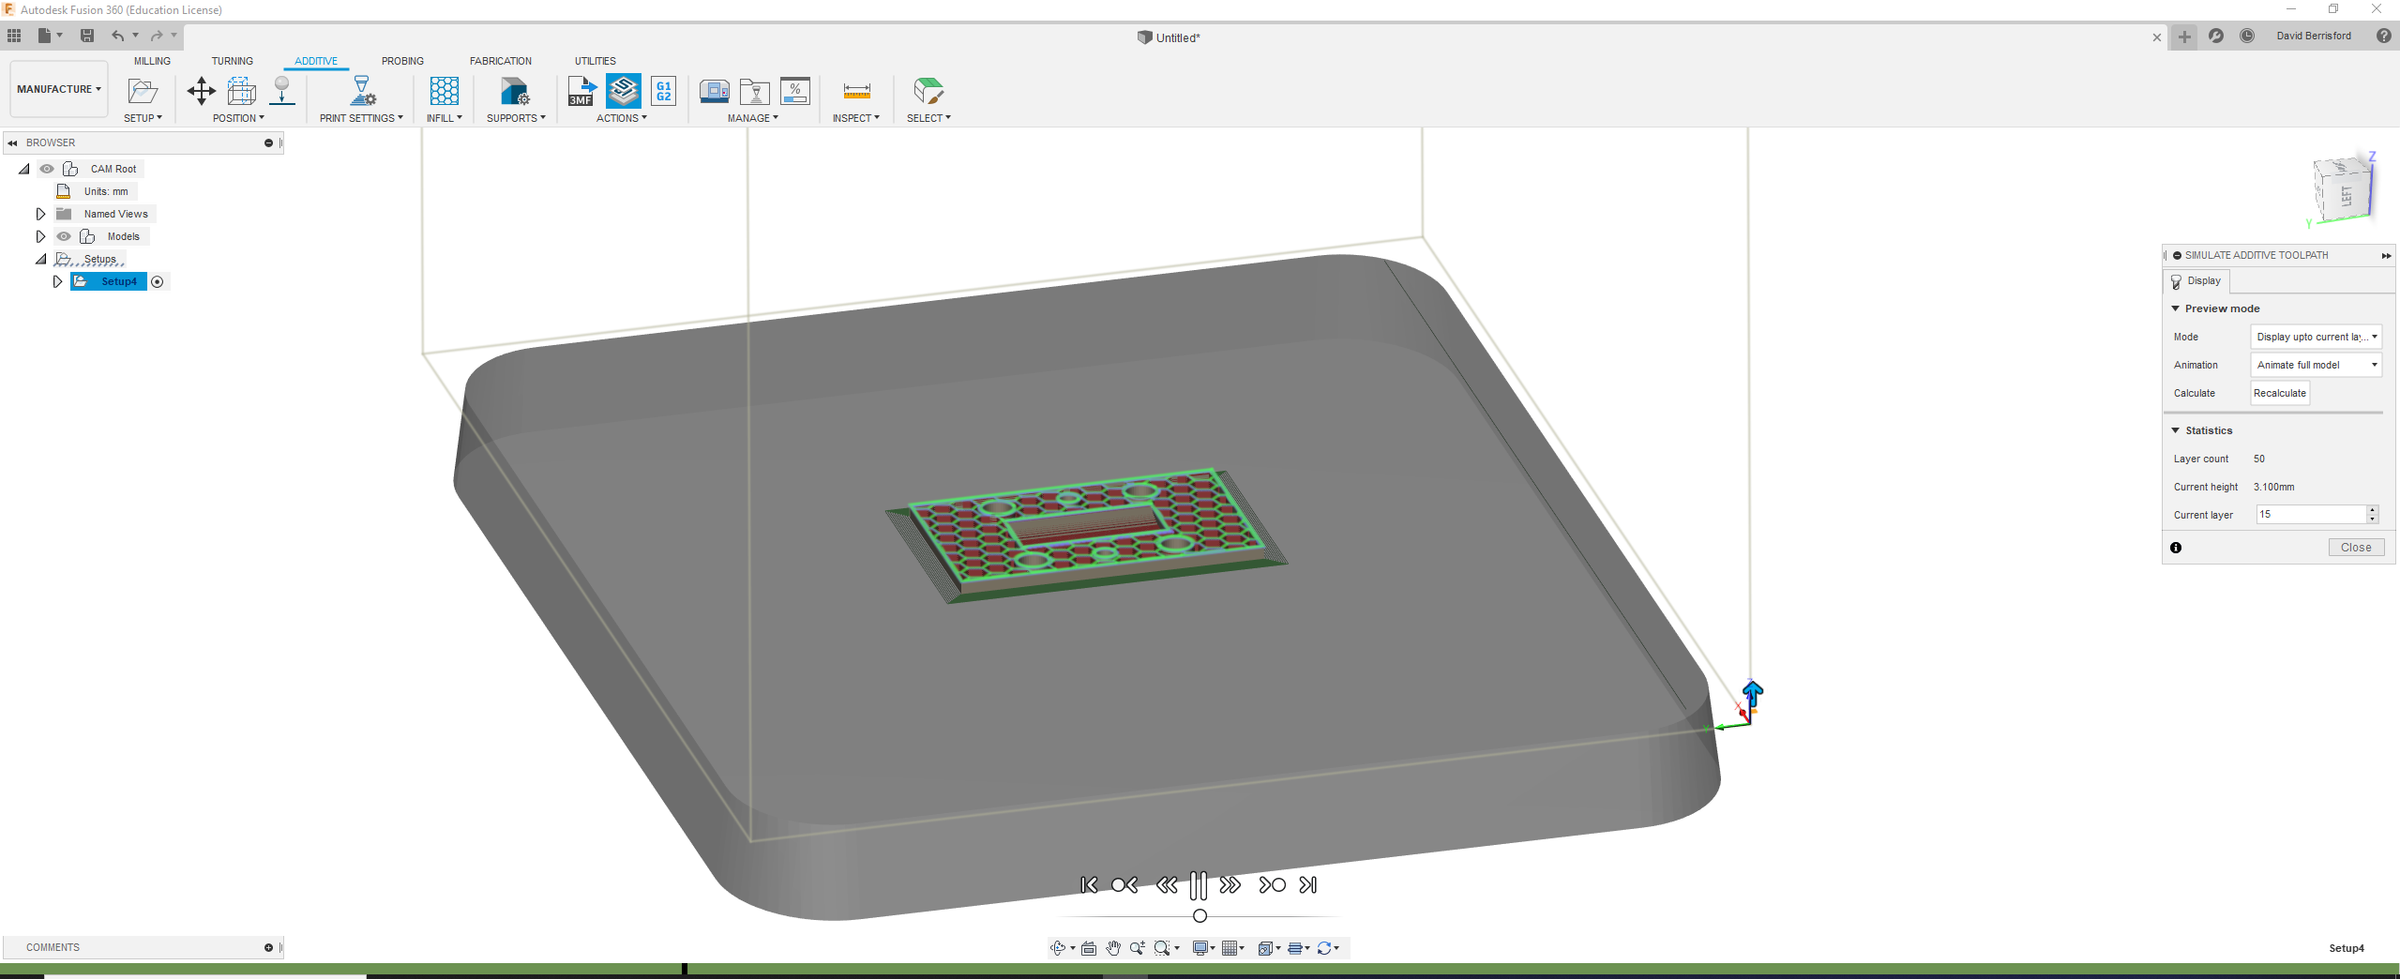The height and width of the screenshot is (979, 2400).
Task: Click the Export 3MF icon
Action: tap(582, 91)
